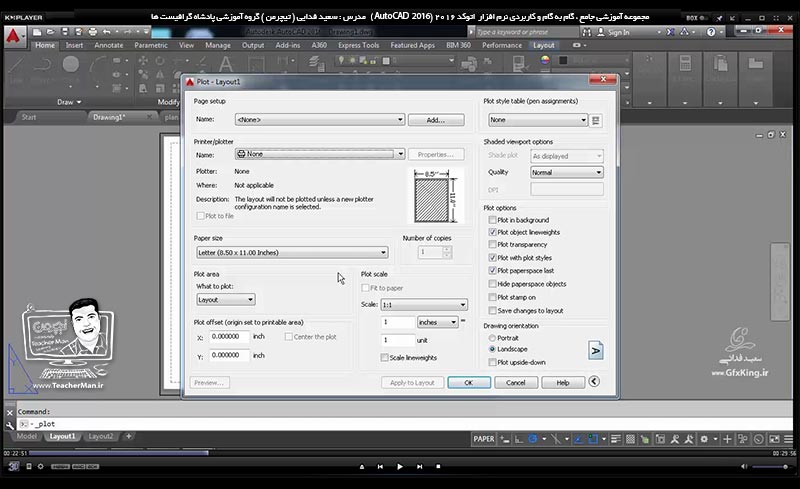
Task: Switch to the Insert ribbon tab
Action: (x=74, y=45)
